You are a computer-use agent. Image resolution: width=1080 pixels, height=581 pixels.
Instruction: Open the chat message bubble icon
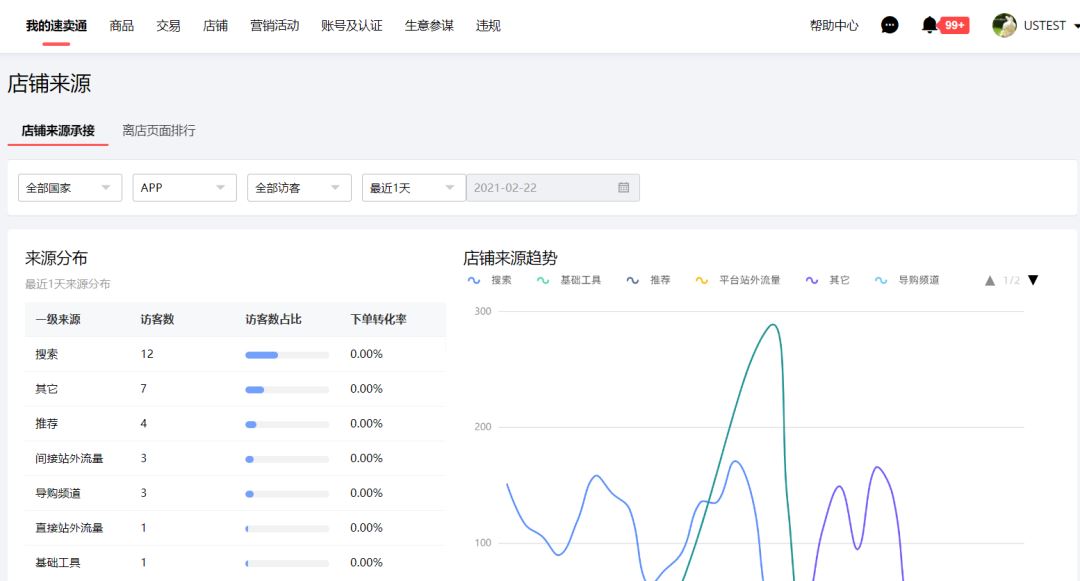click(889, 25)
